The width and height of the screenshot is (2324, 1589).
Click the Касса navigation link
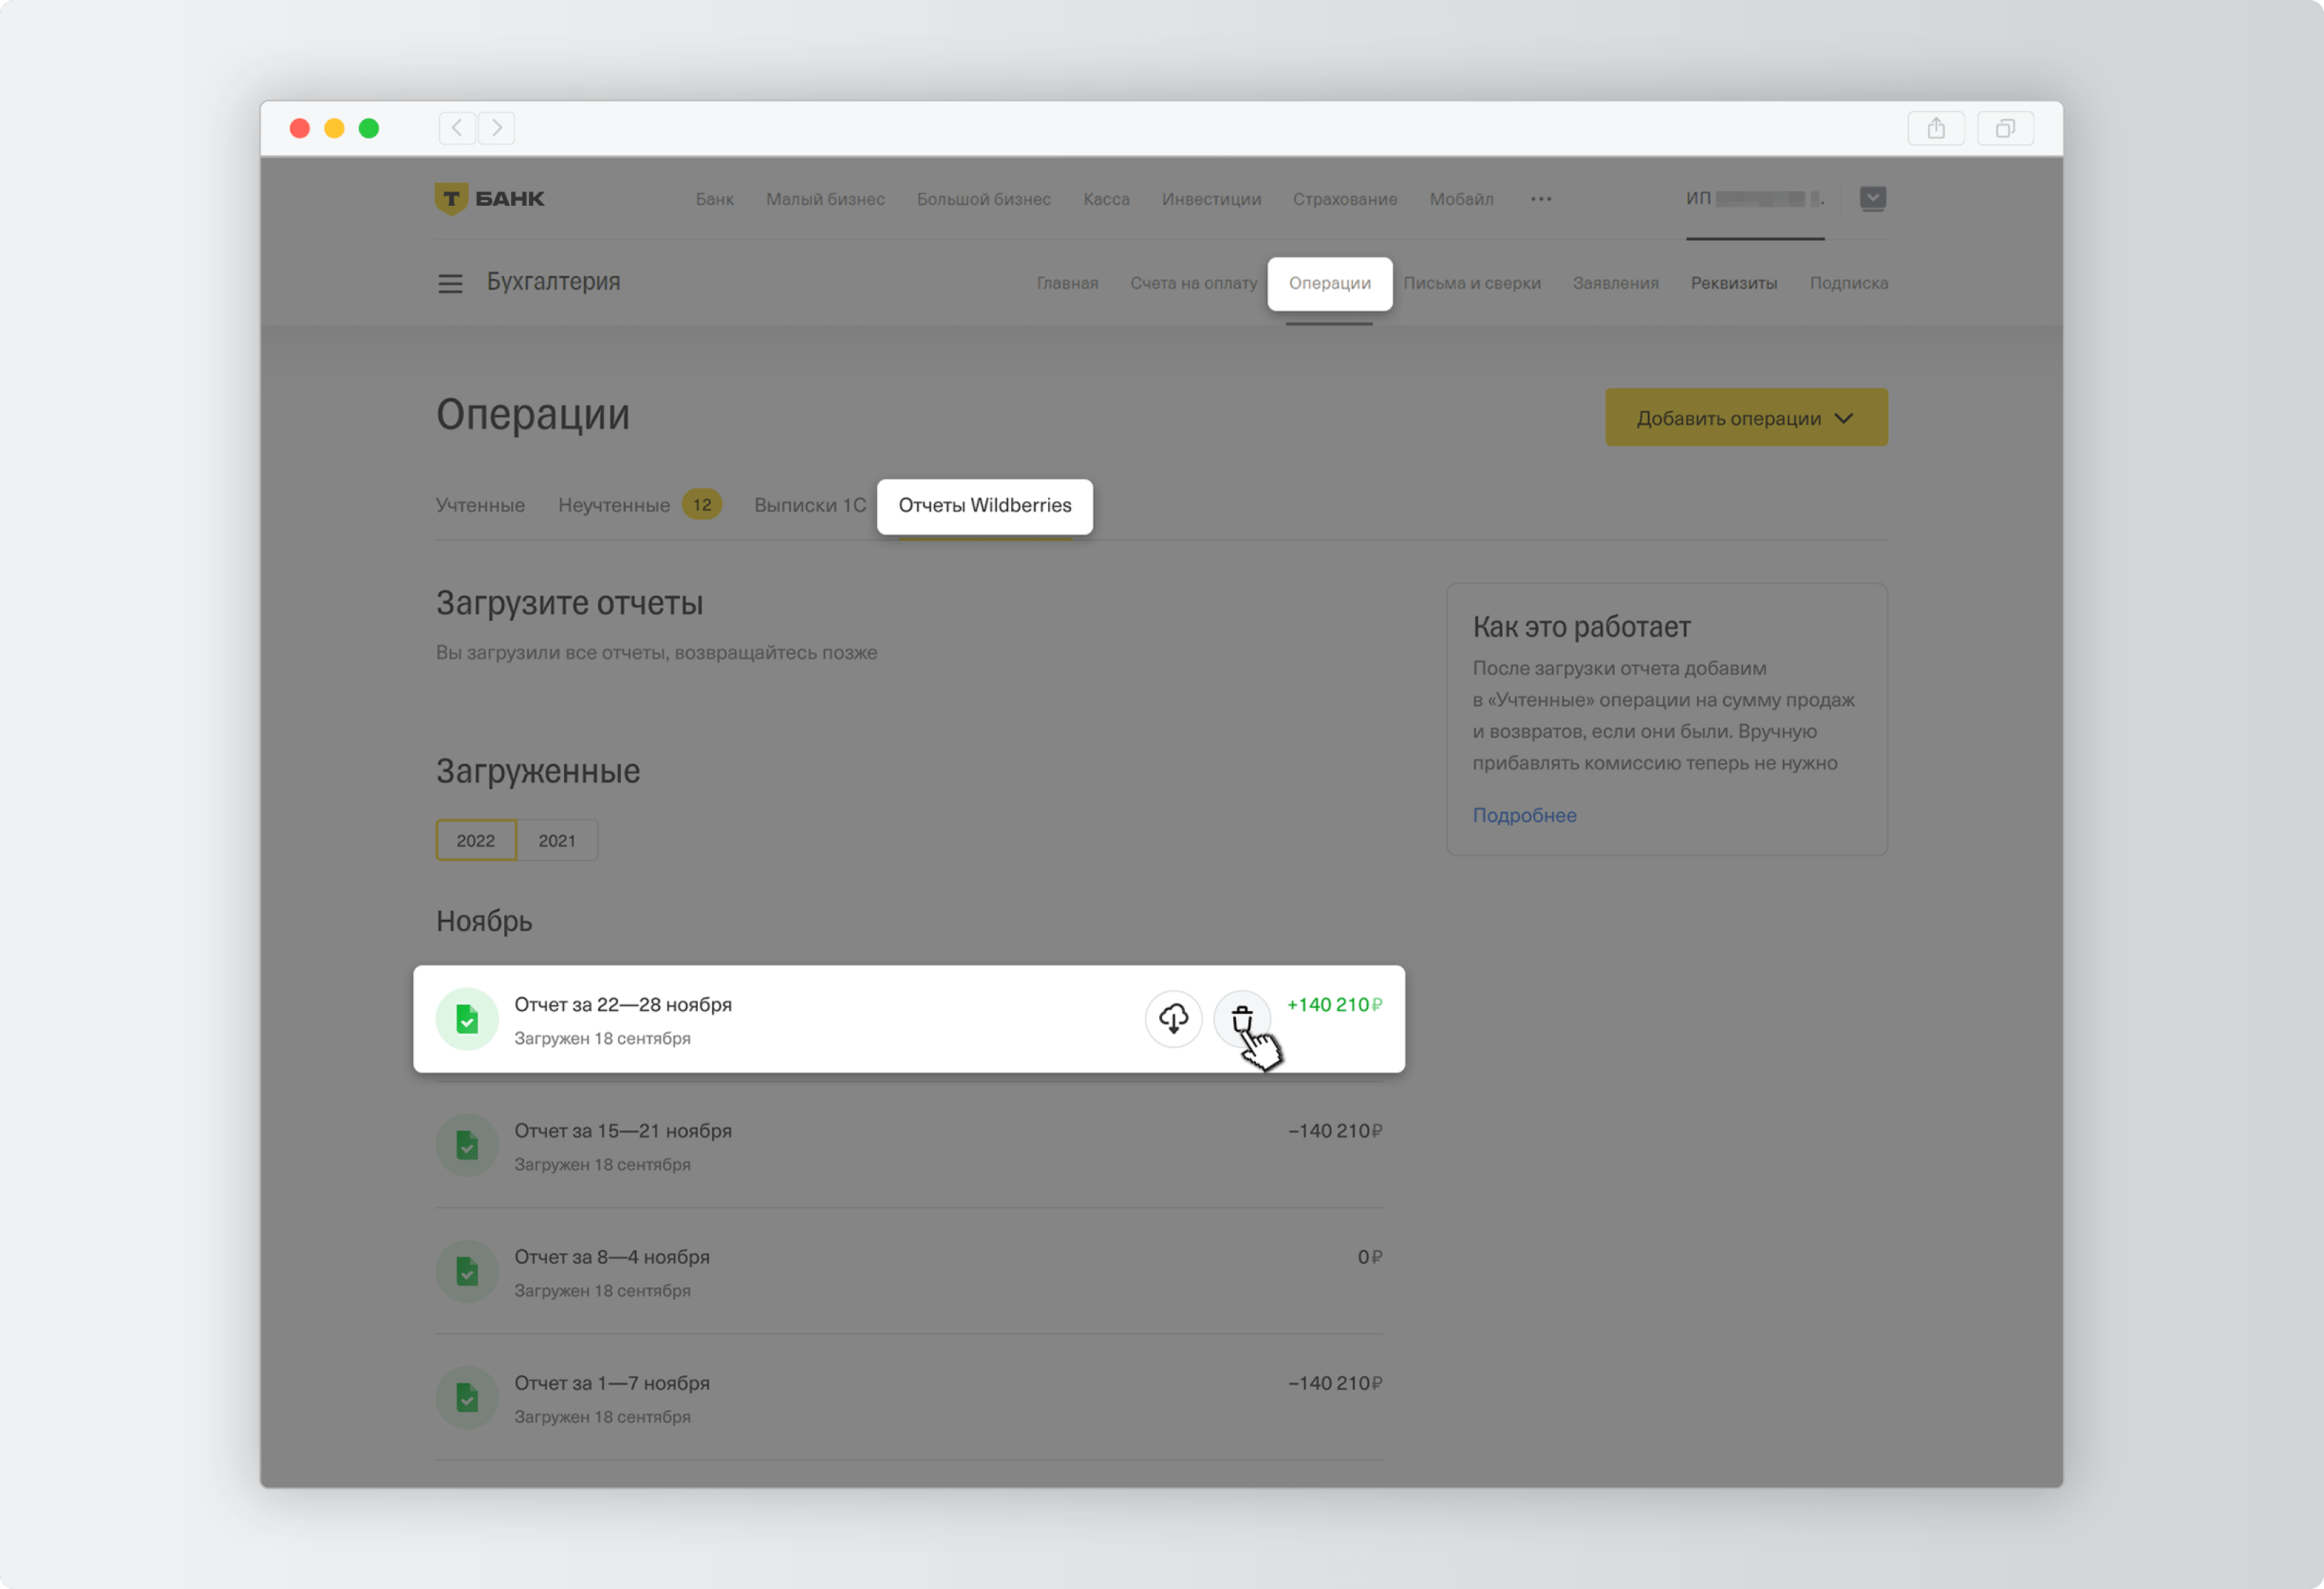1106,199
